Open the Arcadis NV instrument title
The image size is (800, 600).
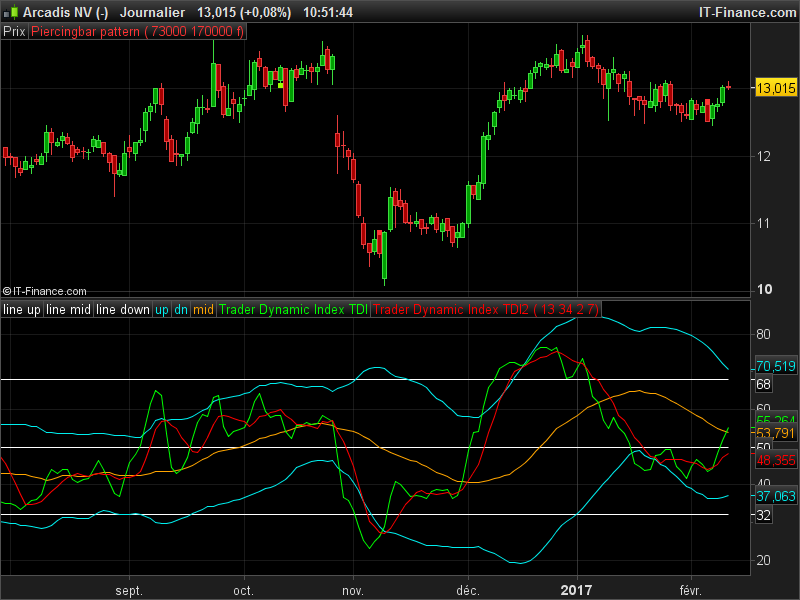pyautogui.click(x=65, y=12)
